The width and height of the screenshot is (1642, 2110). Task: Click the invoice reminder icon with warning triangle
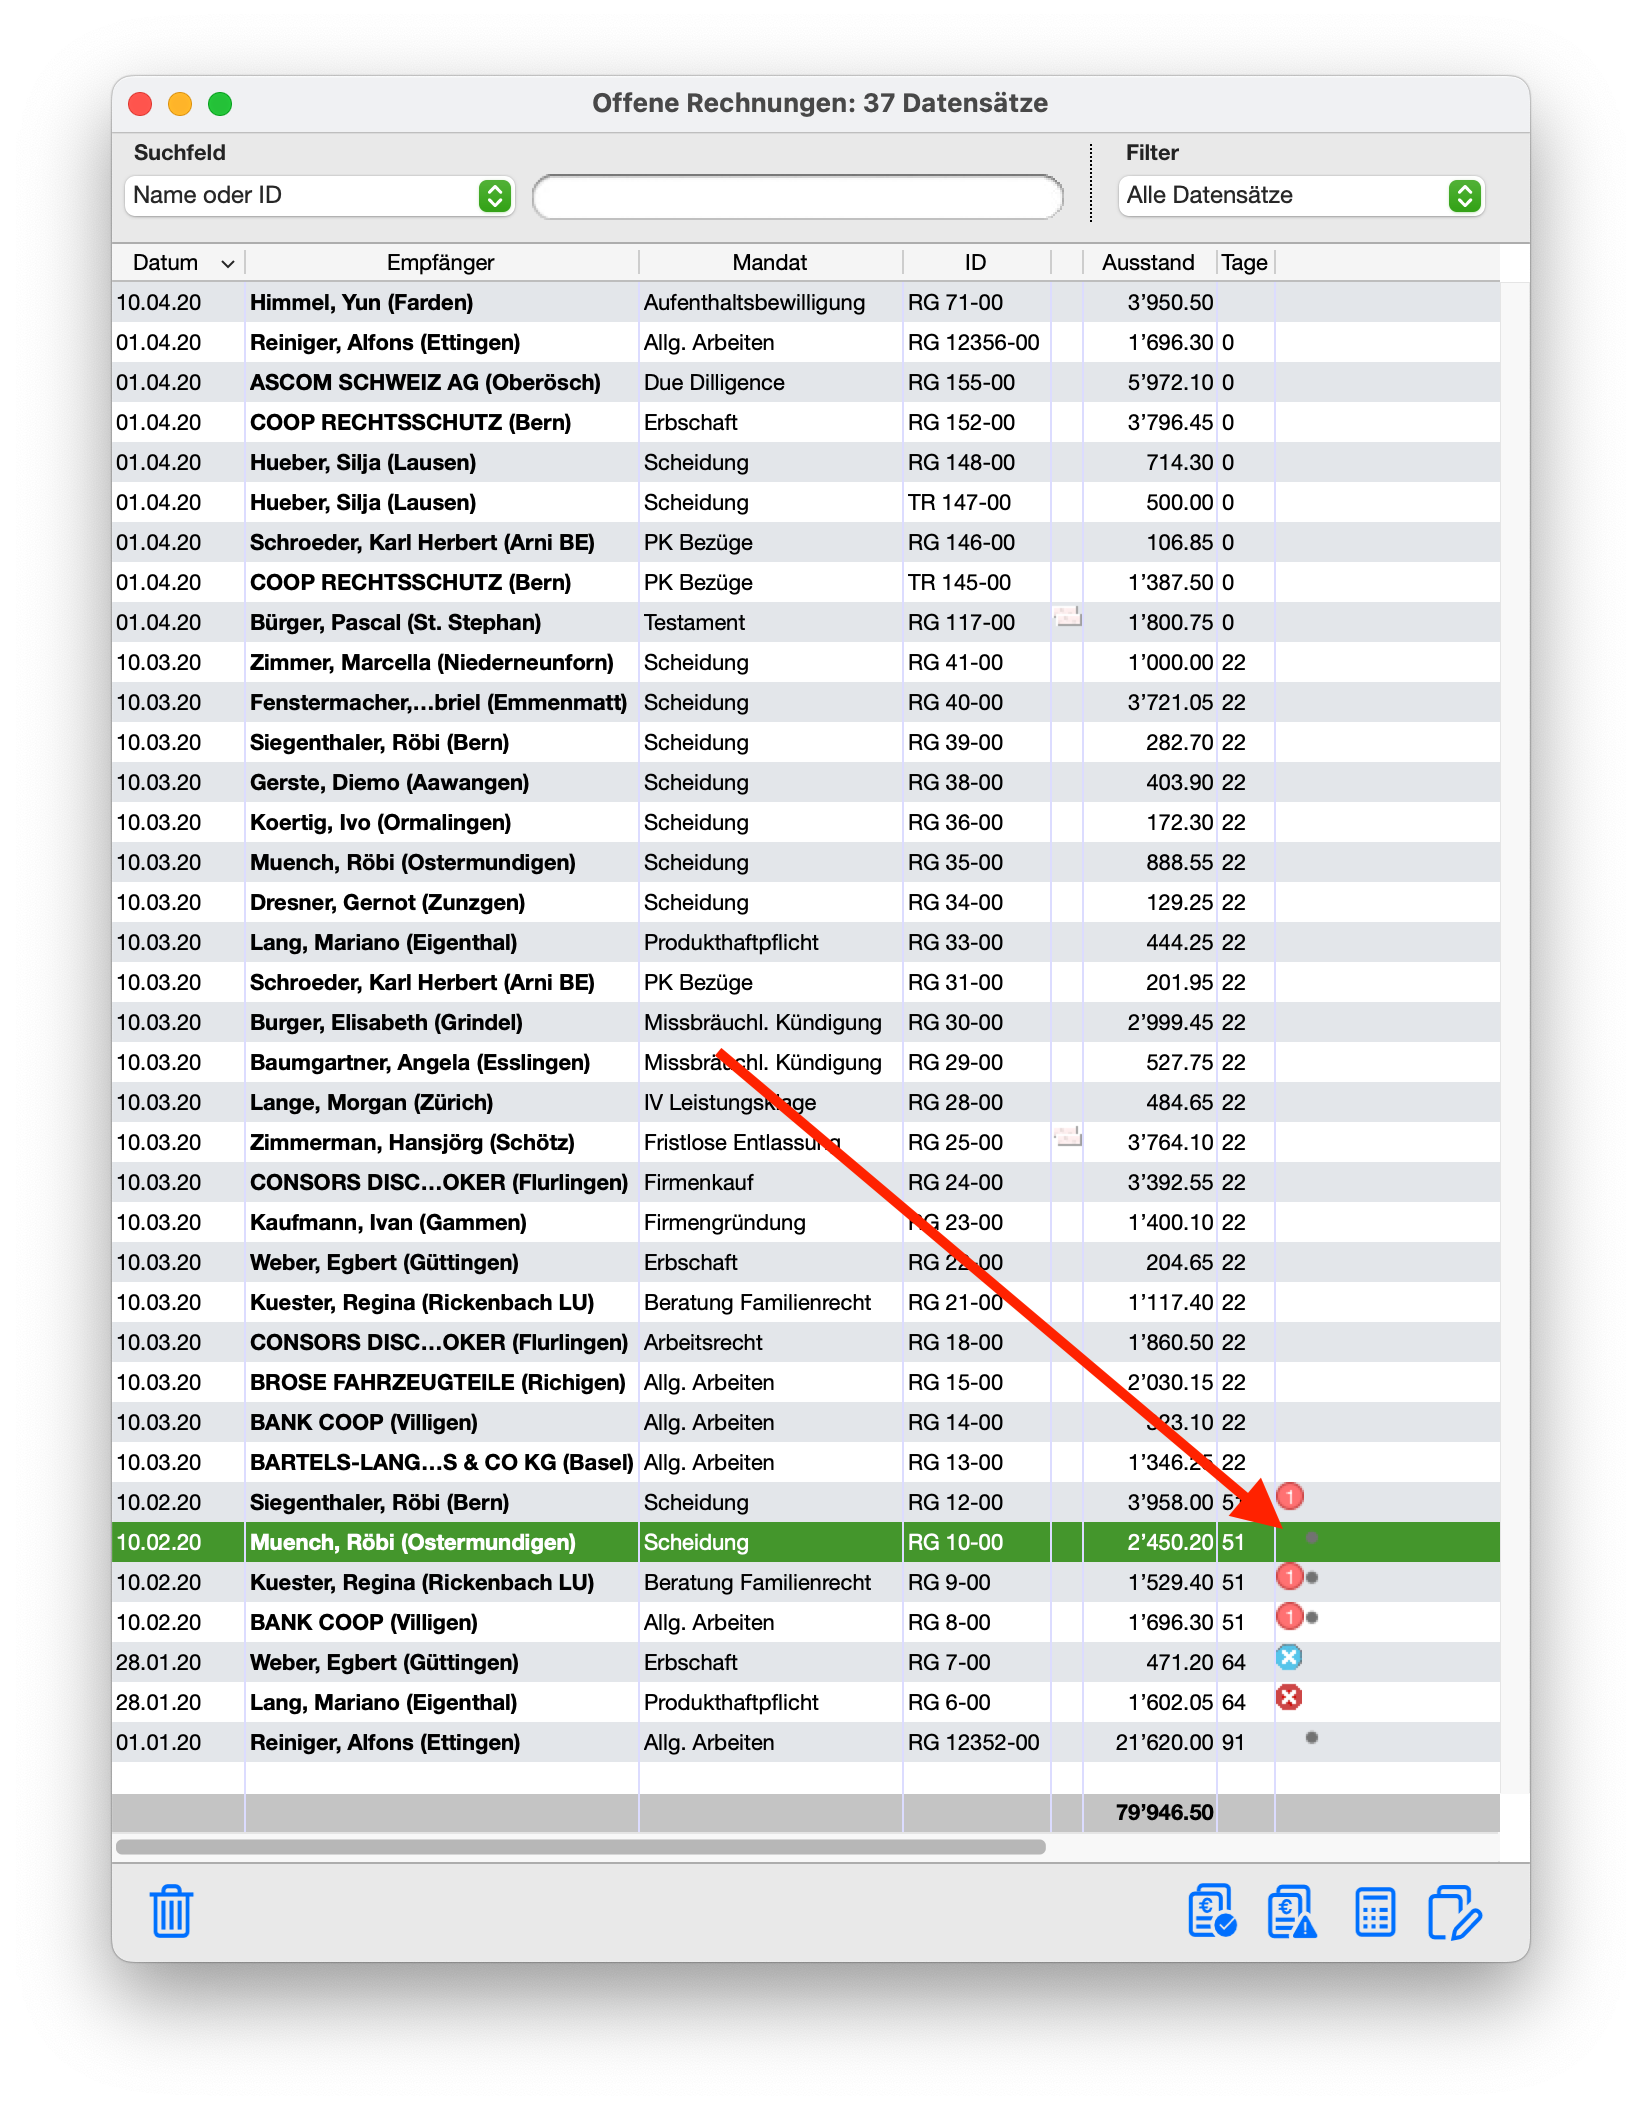point(1292,1911)
